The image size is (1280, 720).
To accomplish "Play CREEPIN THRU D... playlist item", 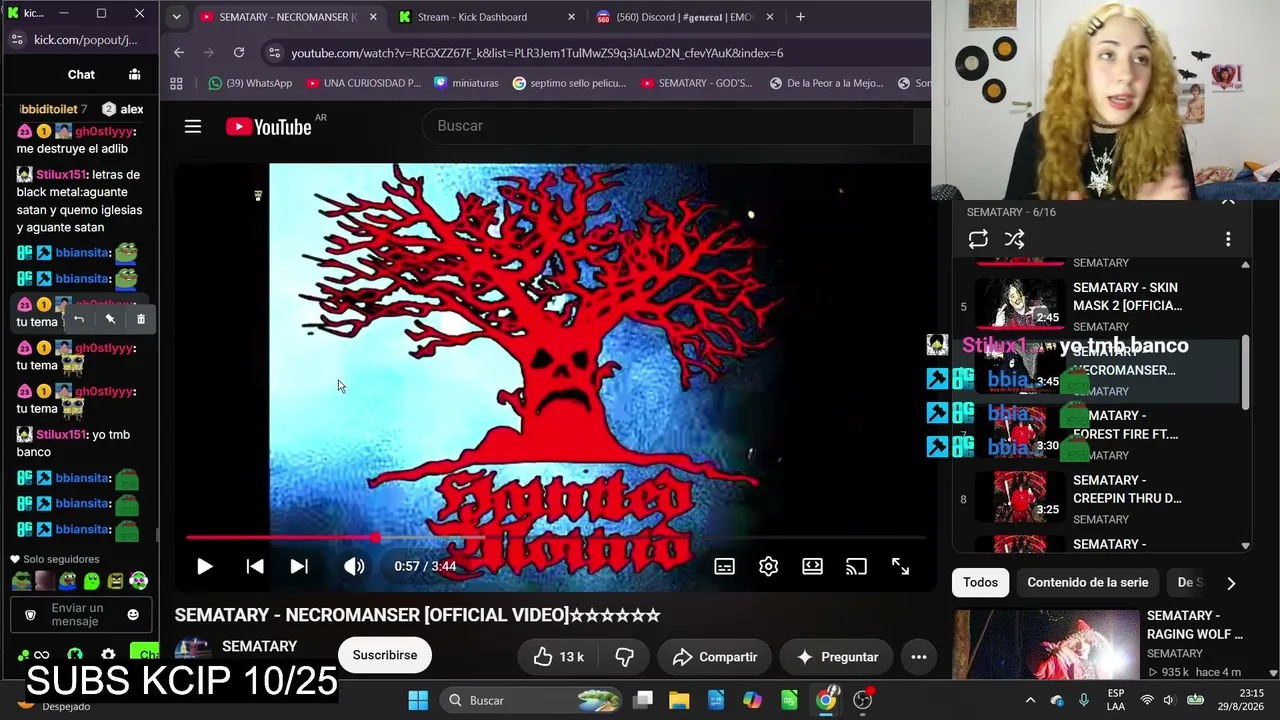I will 1097,499.
